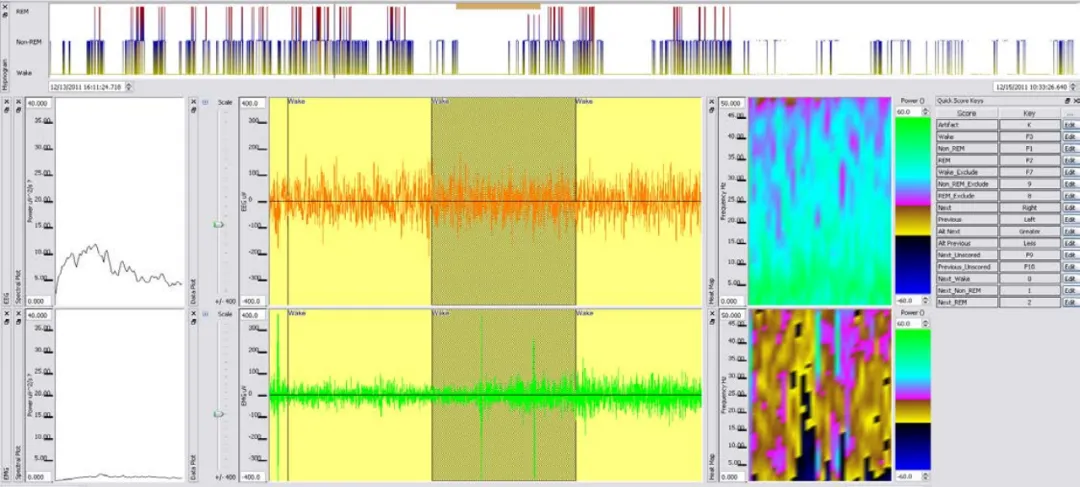Score epoch using the REM button
Screen dimensions: 1080x487
click(966, 160)
